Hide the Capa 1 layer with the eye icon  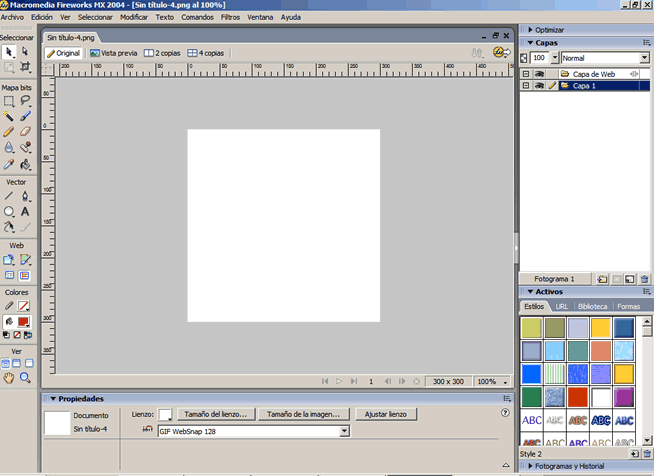(537, 86)
